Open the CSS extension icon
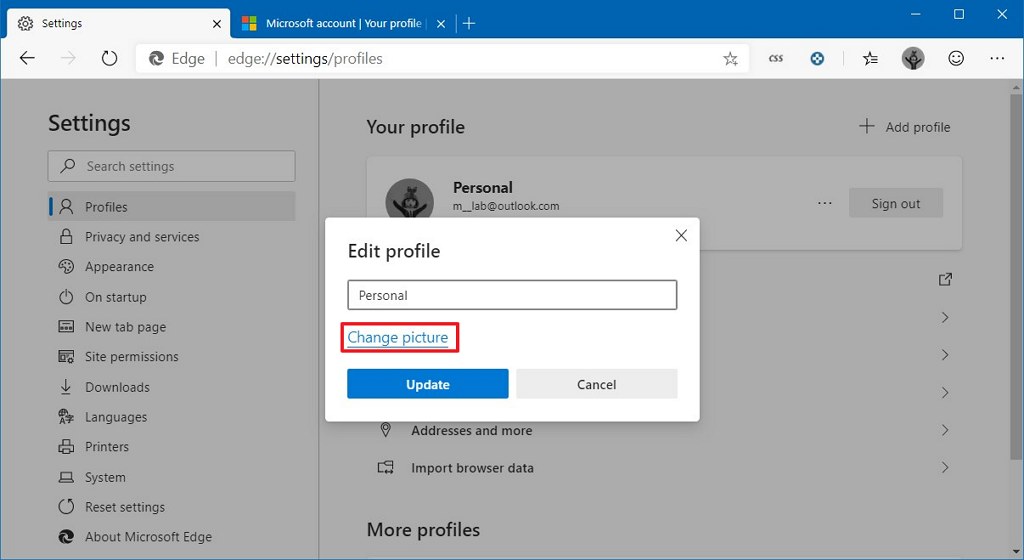The image size is (1024, 560). point(775,58)
